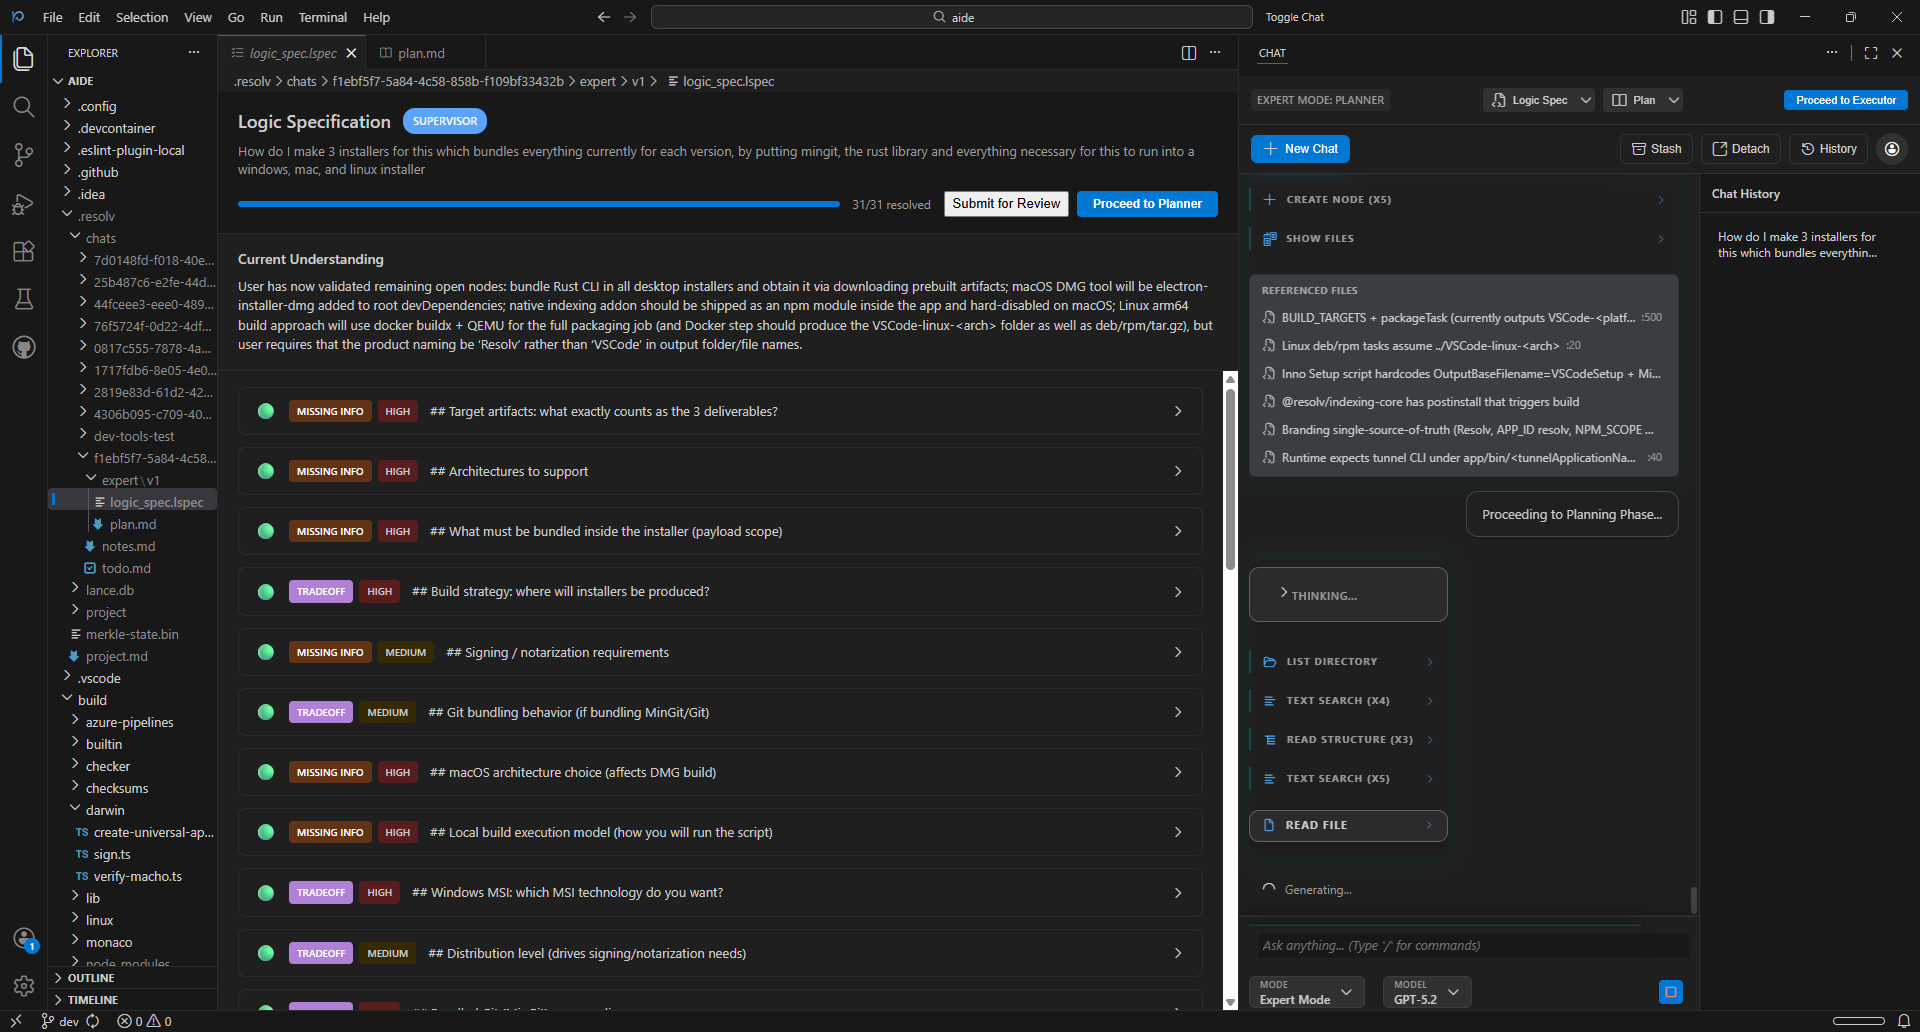The width and height of the screenshot is (1920, 1032).
Task: Open the GitHub view in the sidebar
Action: (23, 347)
